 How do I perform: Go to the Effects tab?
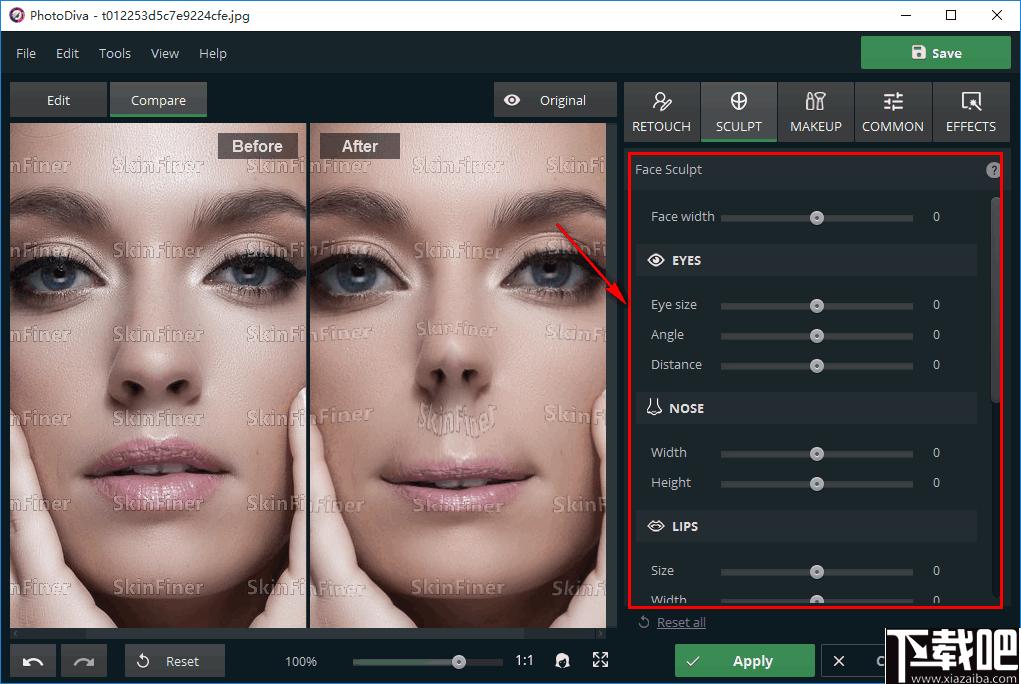[971, 112]
